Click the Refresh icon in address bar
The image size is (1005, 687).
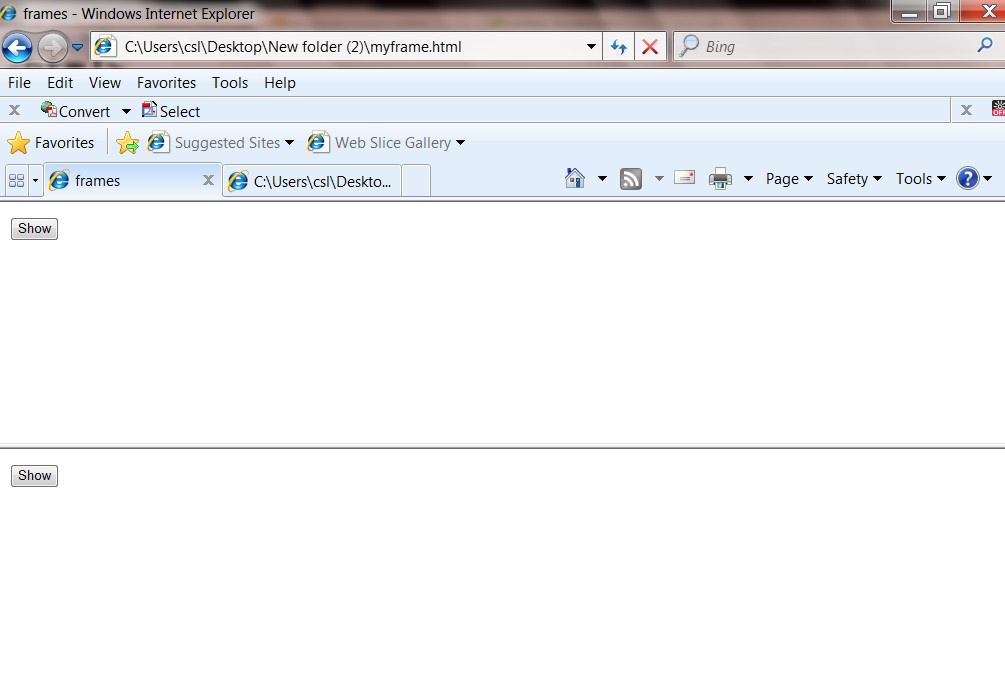point(620,46)
